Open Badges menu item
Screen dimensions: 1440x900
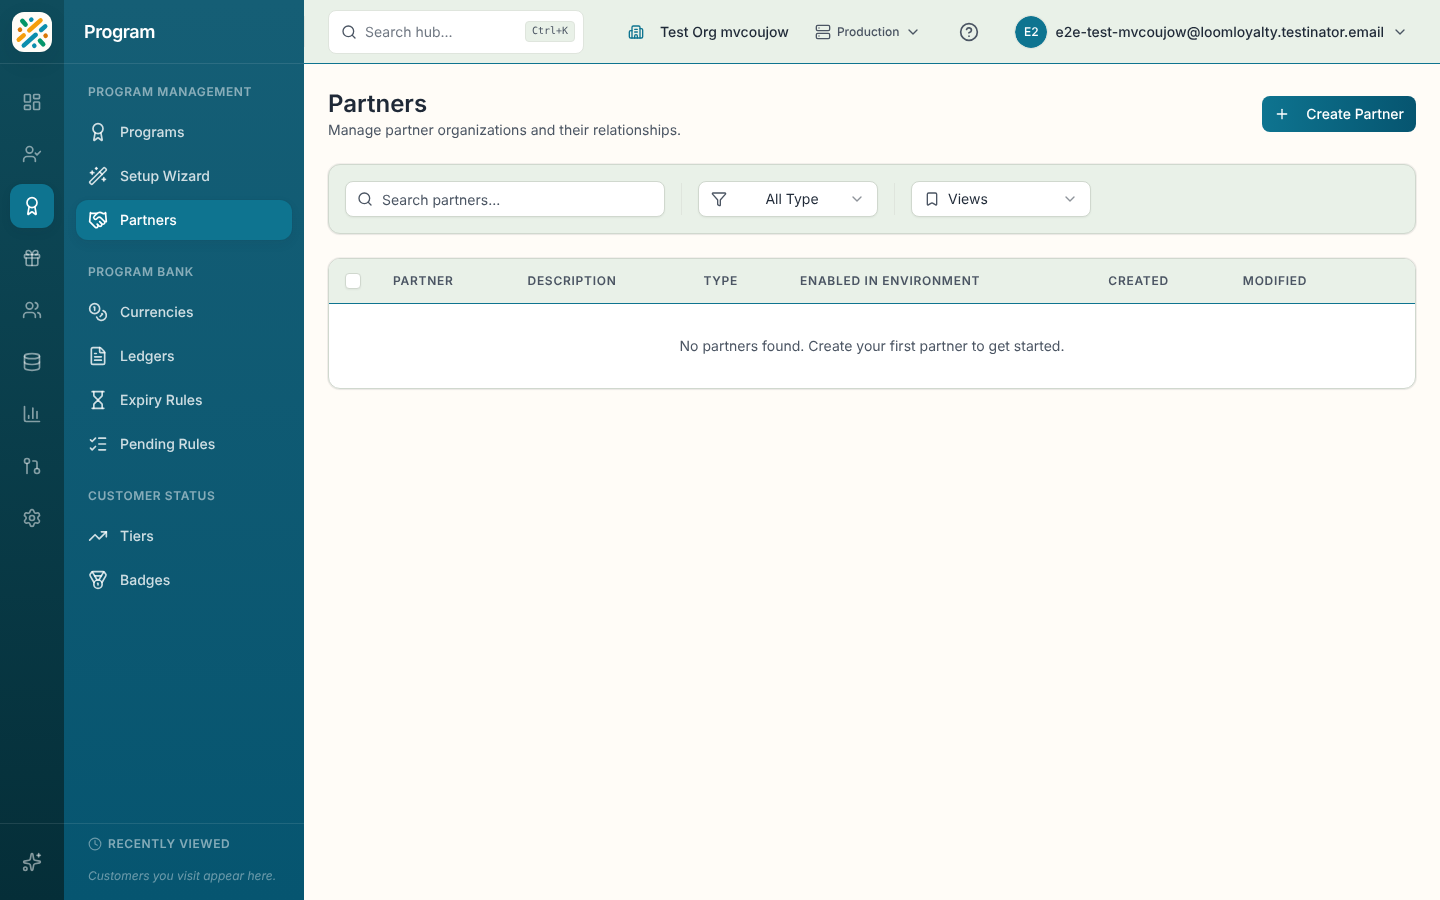[184, 580]
